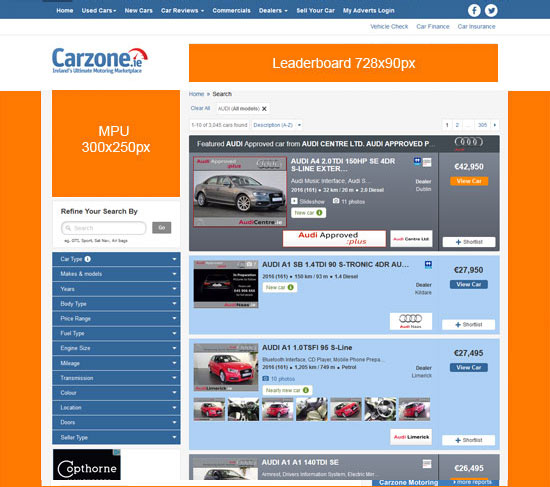The height and width of the screenshot is (487, 550).
Task: Click the 11 photos camera icon
Action: tap(336, 201)
